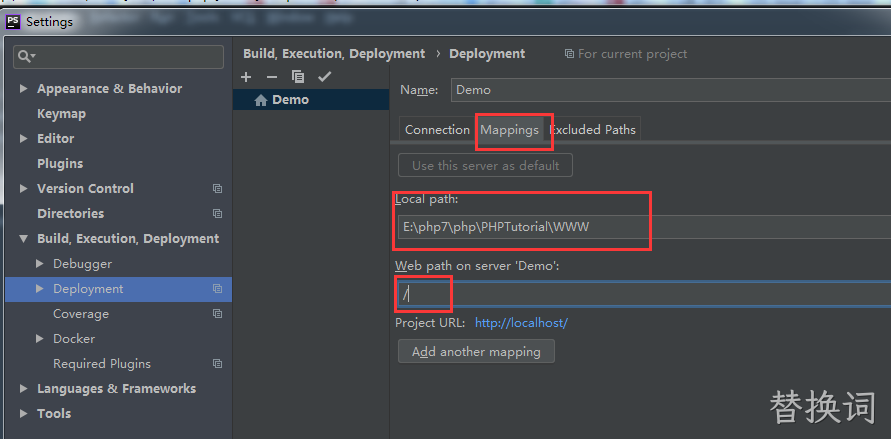Click the settings search field
This screenshot has height=439, width=891.
point(118,56)
